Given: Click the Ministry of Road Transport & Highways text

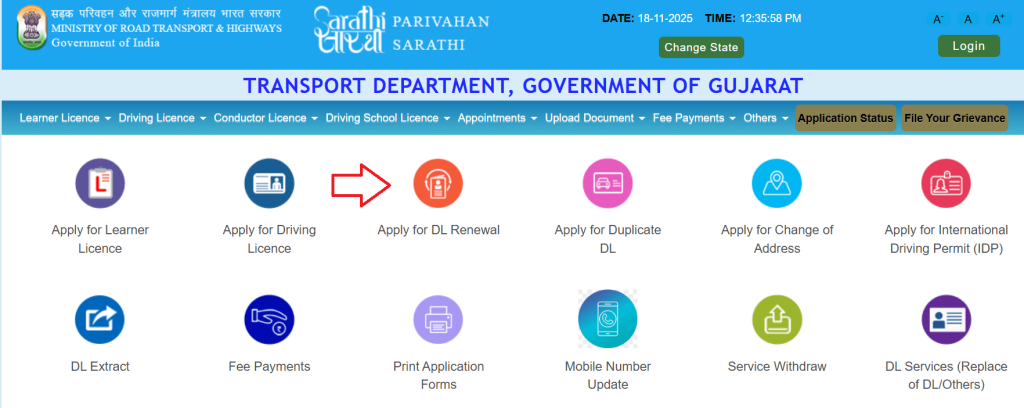Looking at the screenshot, I should (x=167, y=28).
